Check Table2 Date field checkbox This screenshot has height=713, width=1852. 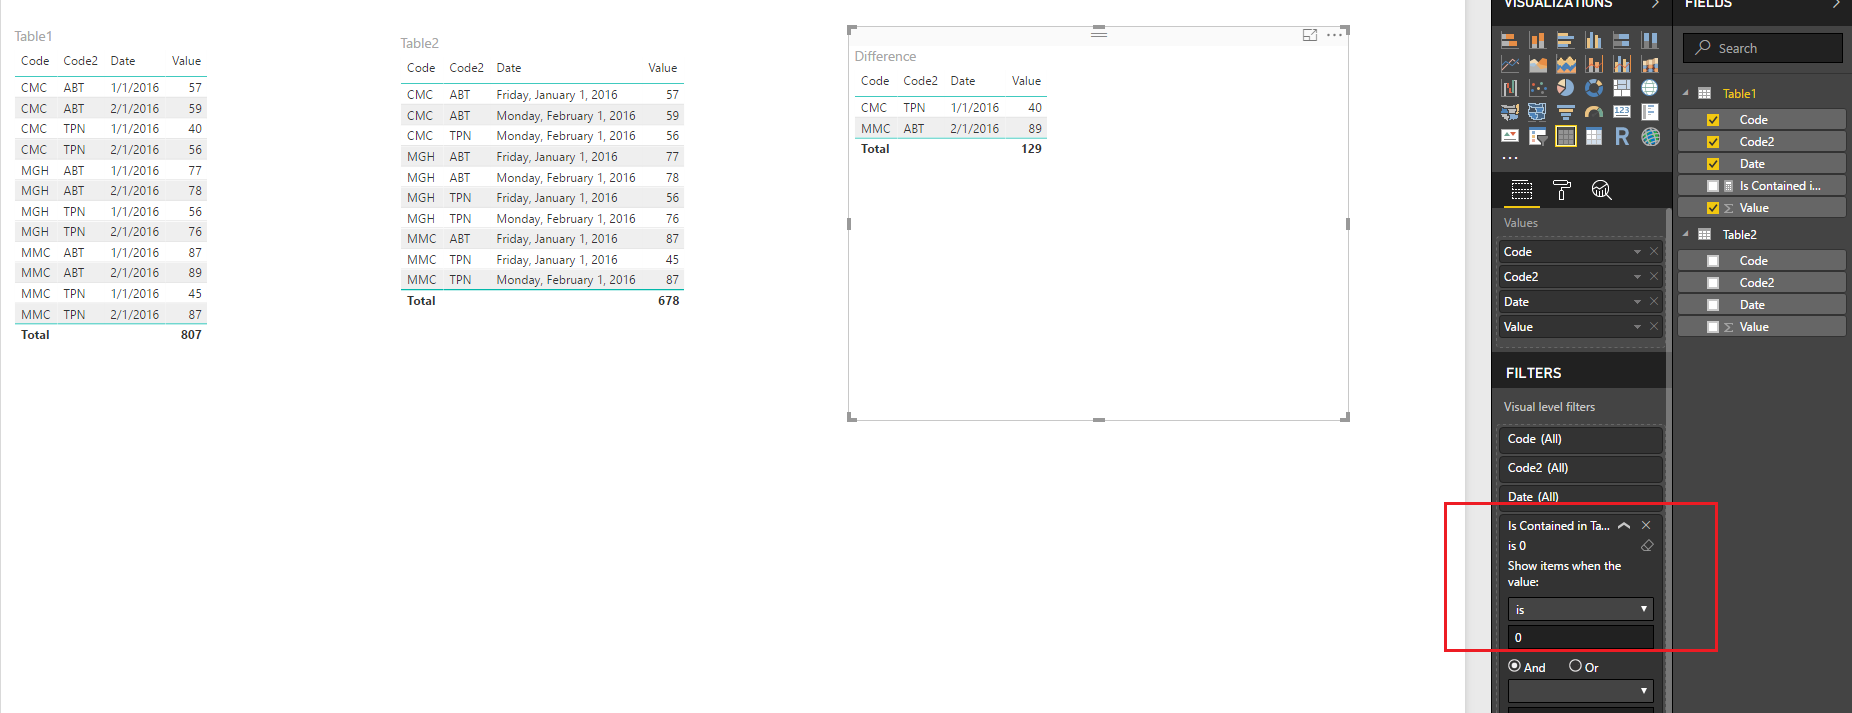(1713, 305)
